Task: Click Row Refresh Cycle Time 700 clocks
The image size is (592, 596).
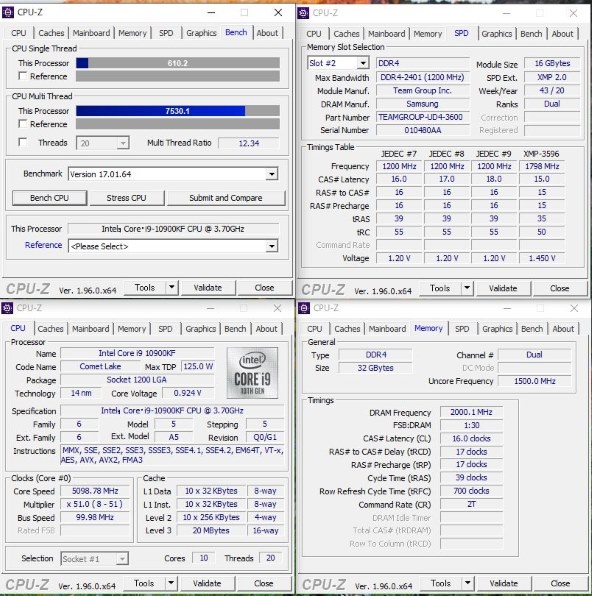Action: [x=471, y=491]
